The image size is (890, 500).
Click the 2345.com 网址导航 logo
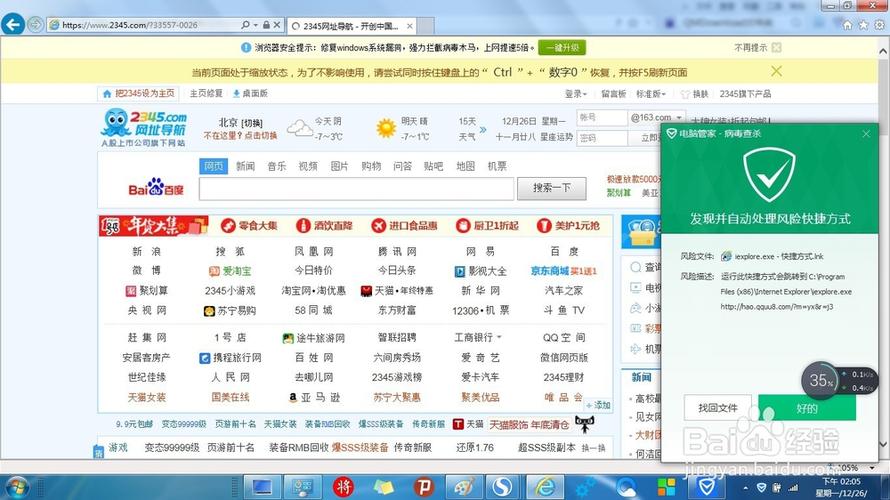pos(145,128)
